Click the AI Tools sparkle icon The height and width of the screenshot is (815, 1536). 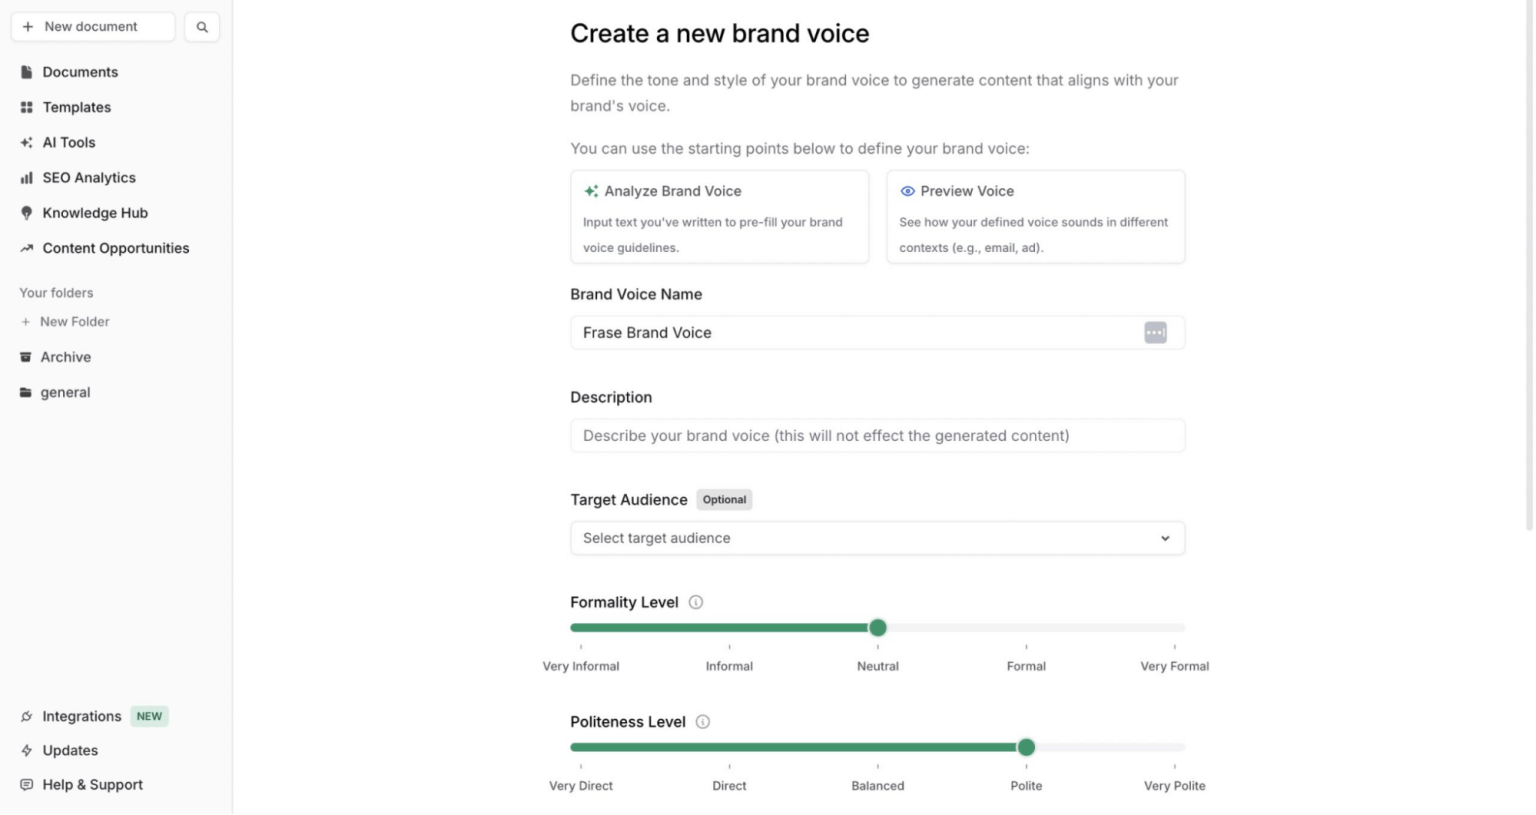[27, 142]
